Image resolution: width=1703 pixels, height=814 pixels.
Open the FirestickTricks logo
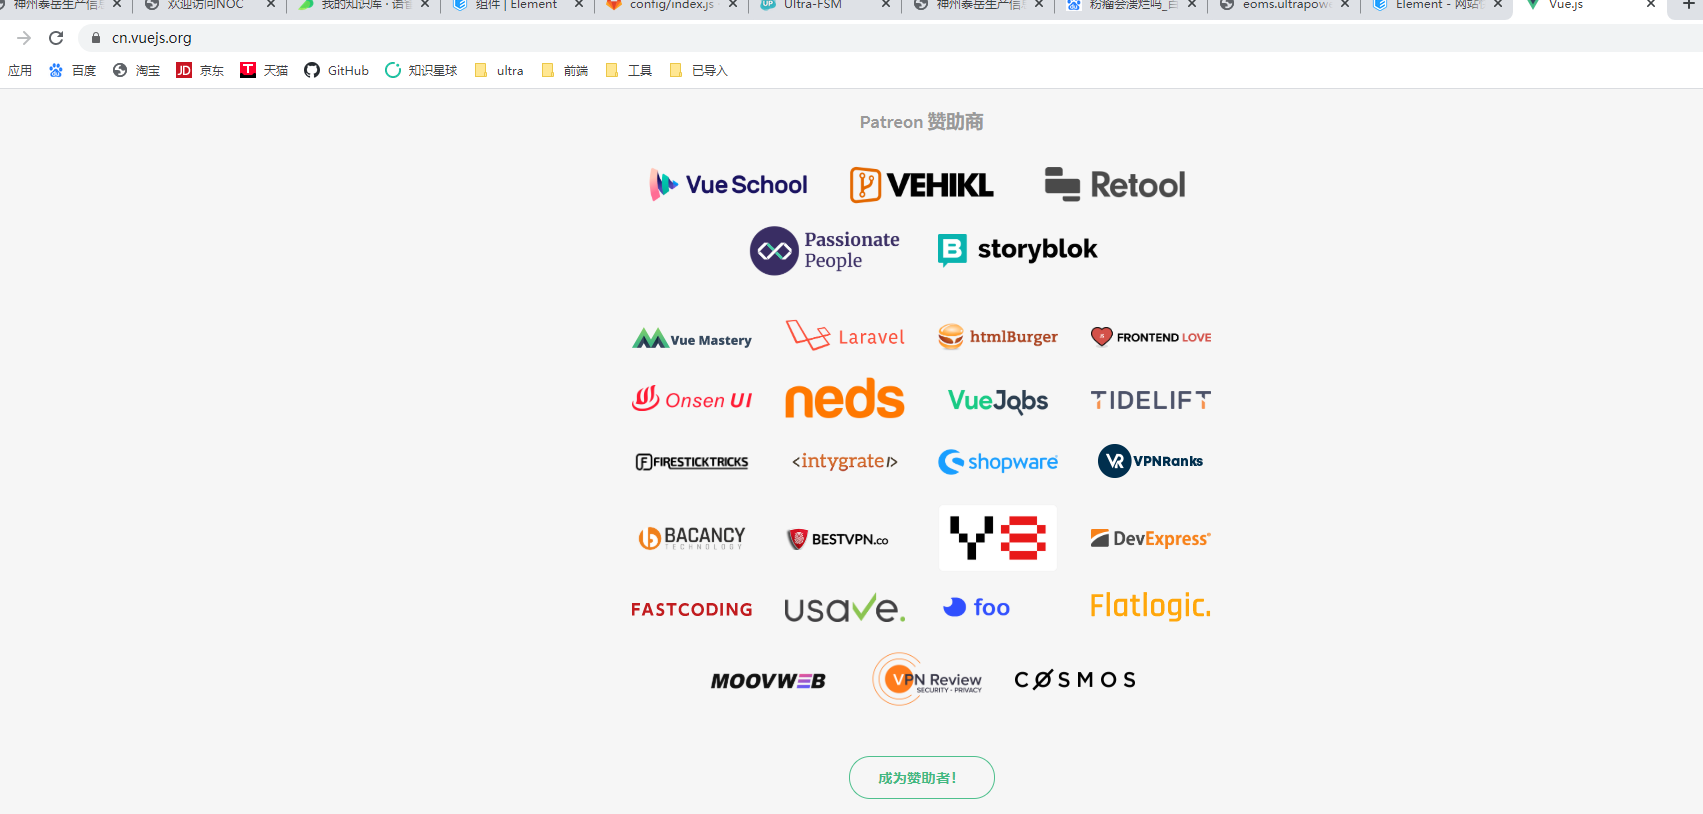[692, 462]
